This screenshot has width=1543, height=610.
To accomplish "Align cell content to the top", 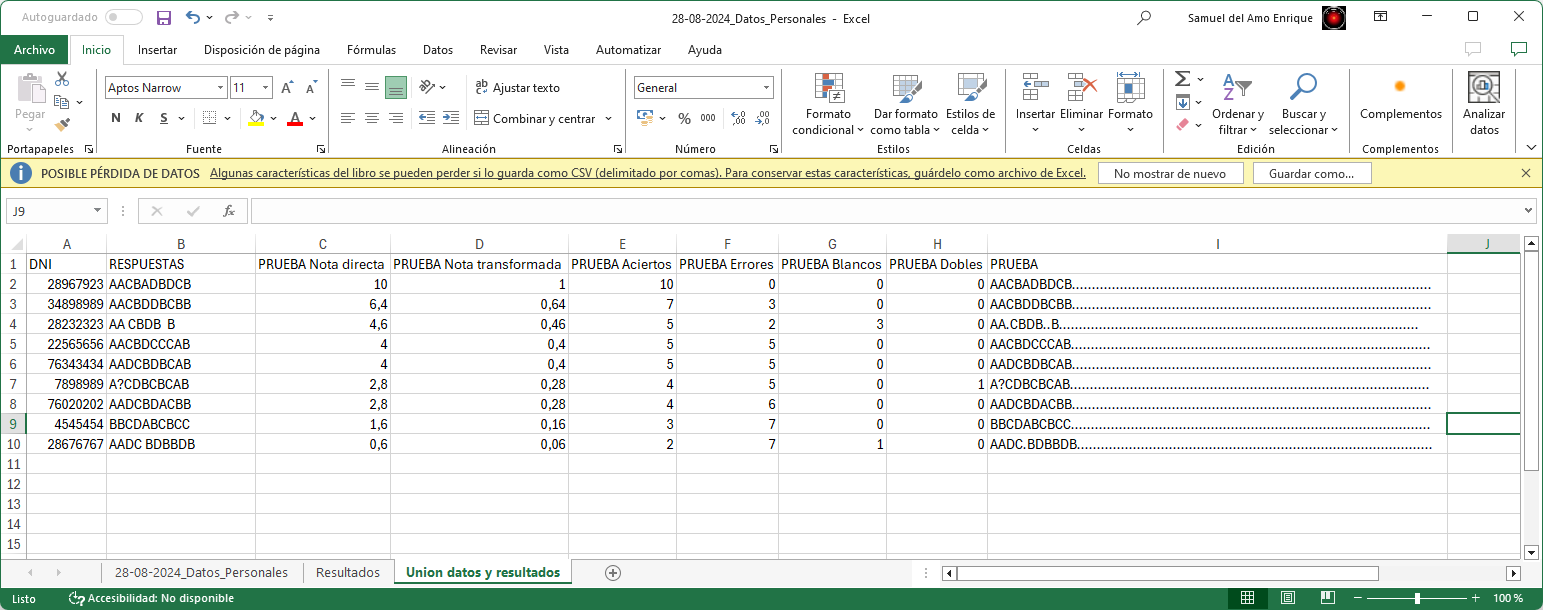I will tap(348, 87).
